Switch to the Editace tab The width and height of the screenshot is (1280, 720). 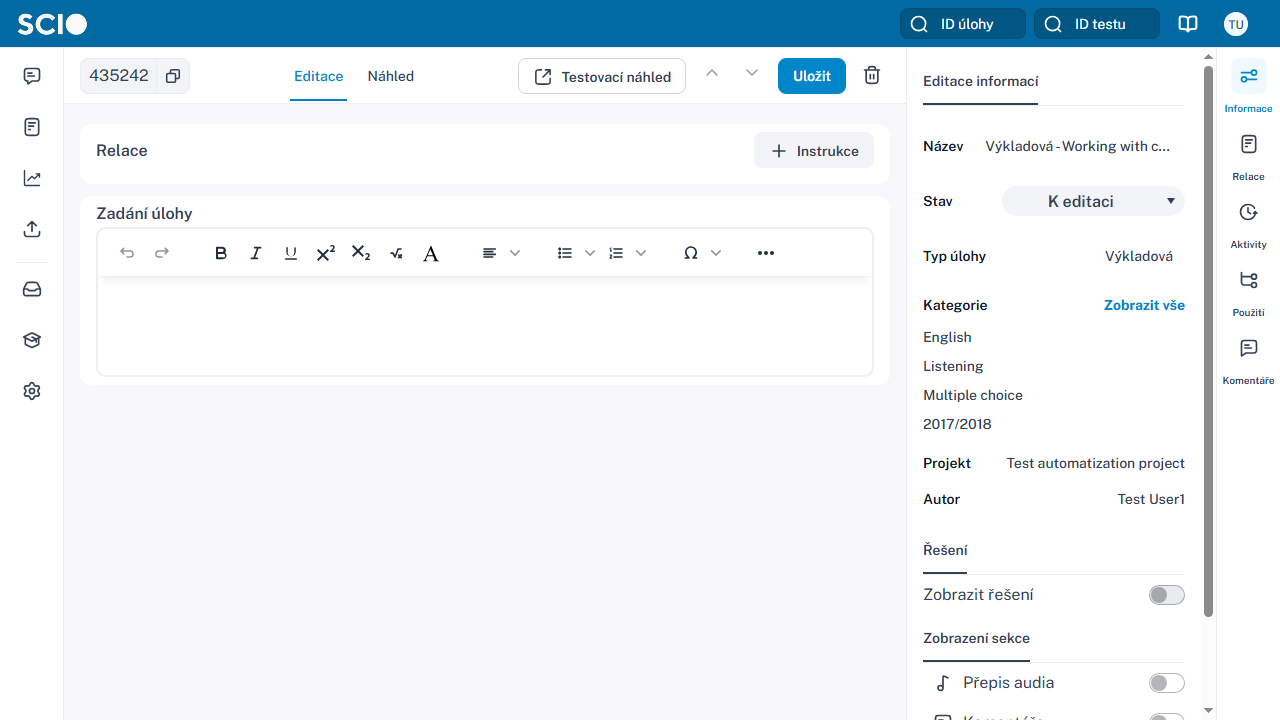(x=319, y=76)
